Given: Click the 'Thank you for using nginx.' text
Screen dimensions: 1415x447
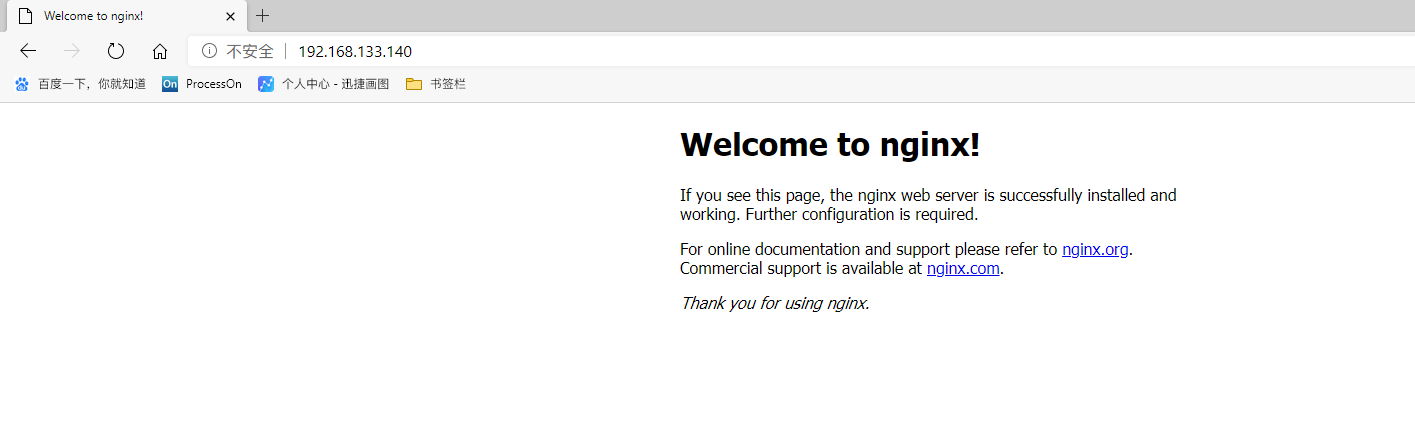Looking at the screenshot, I should coord(775,303).
